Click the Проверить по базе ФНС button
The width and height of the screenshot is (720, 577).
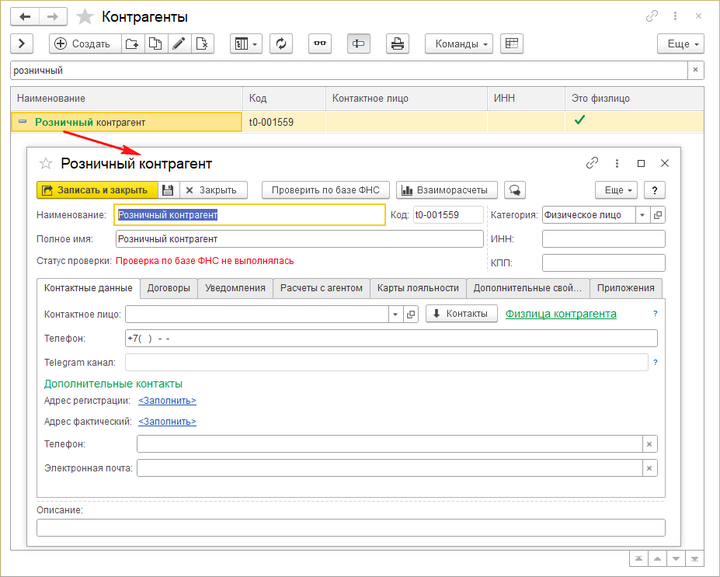tap(325, 190)
